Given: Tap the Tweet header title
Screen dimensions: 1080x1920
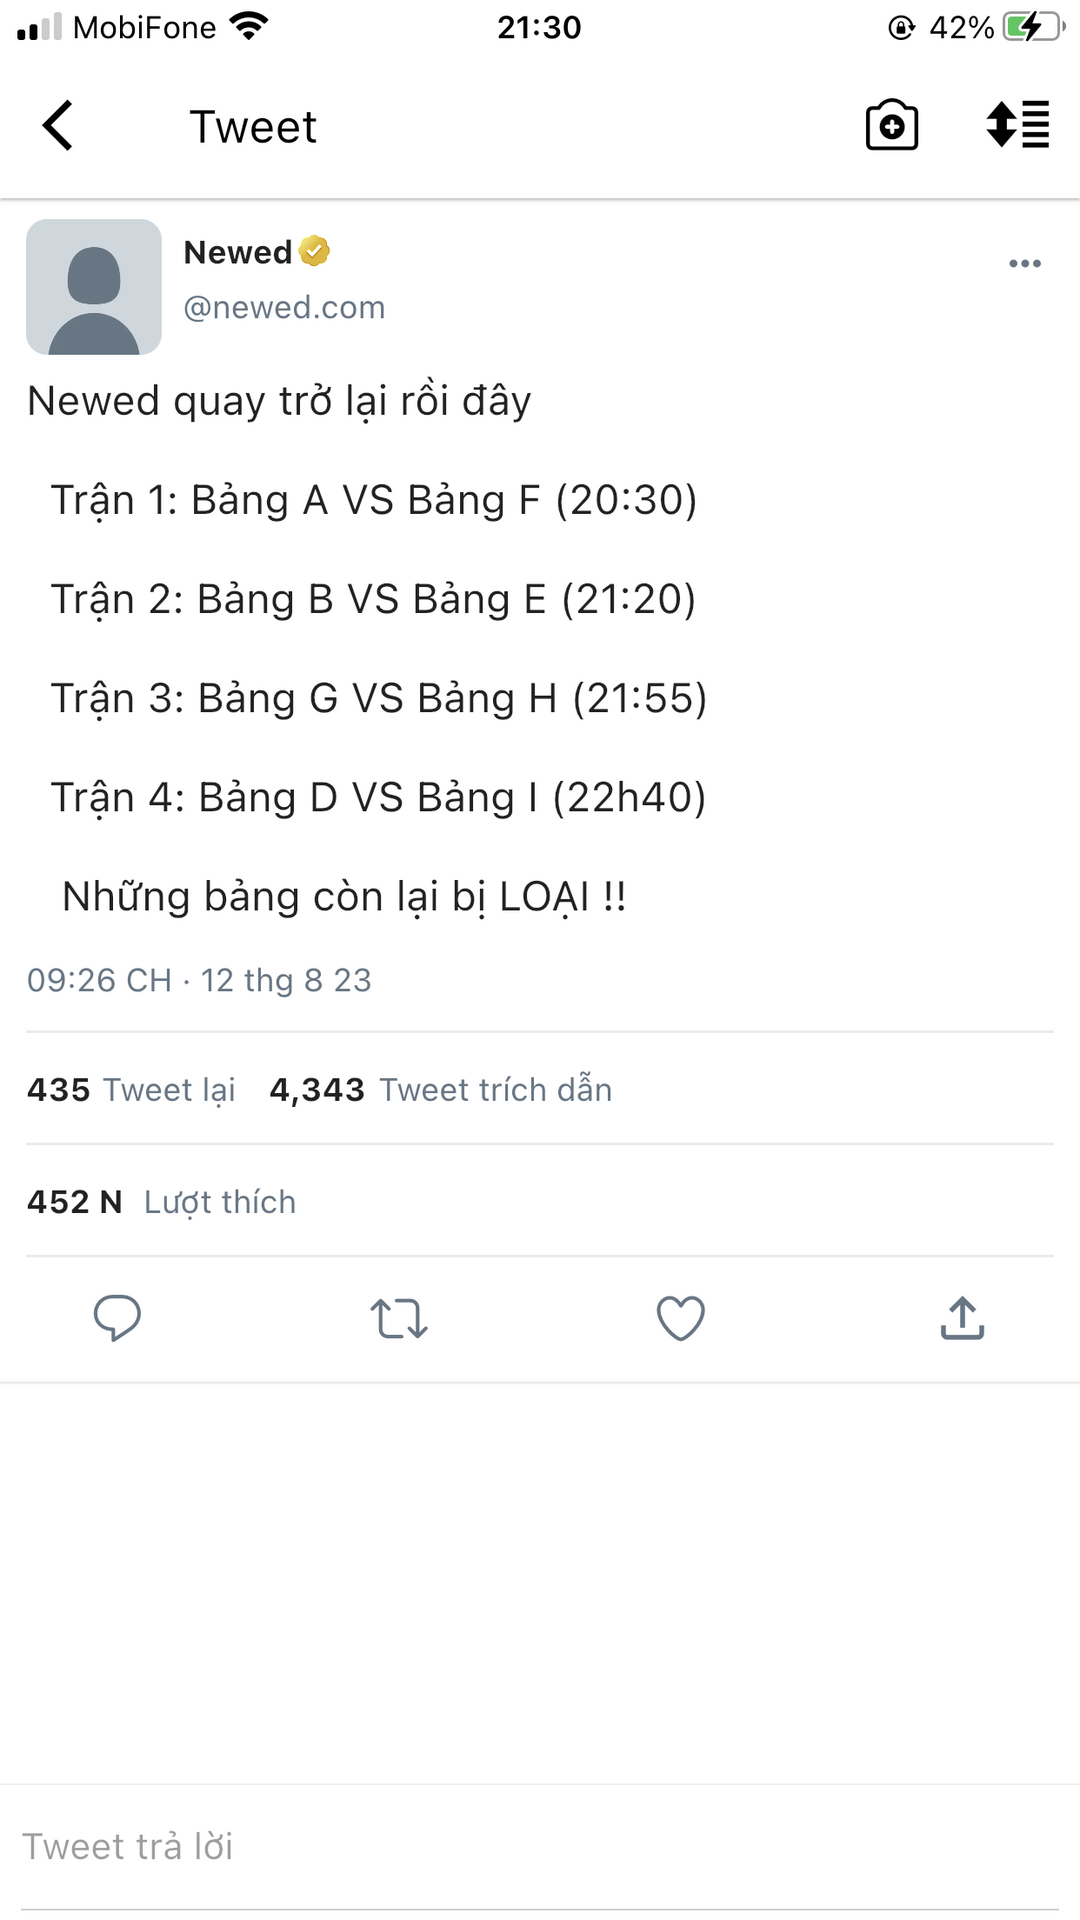Looking at the screenshot, I should tap(253, 127).
